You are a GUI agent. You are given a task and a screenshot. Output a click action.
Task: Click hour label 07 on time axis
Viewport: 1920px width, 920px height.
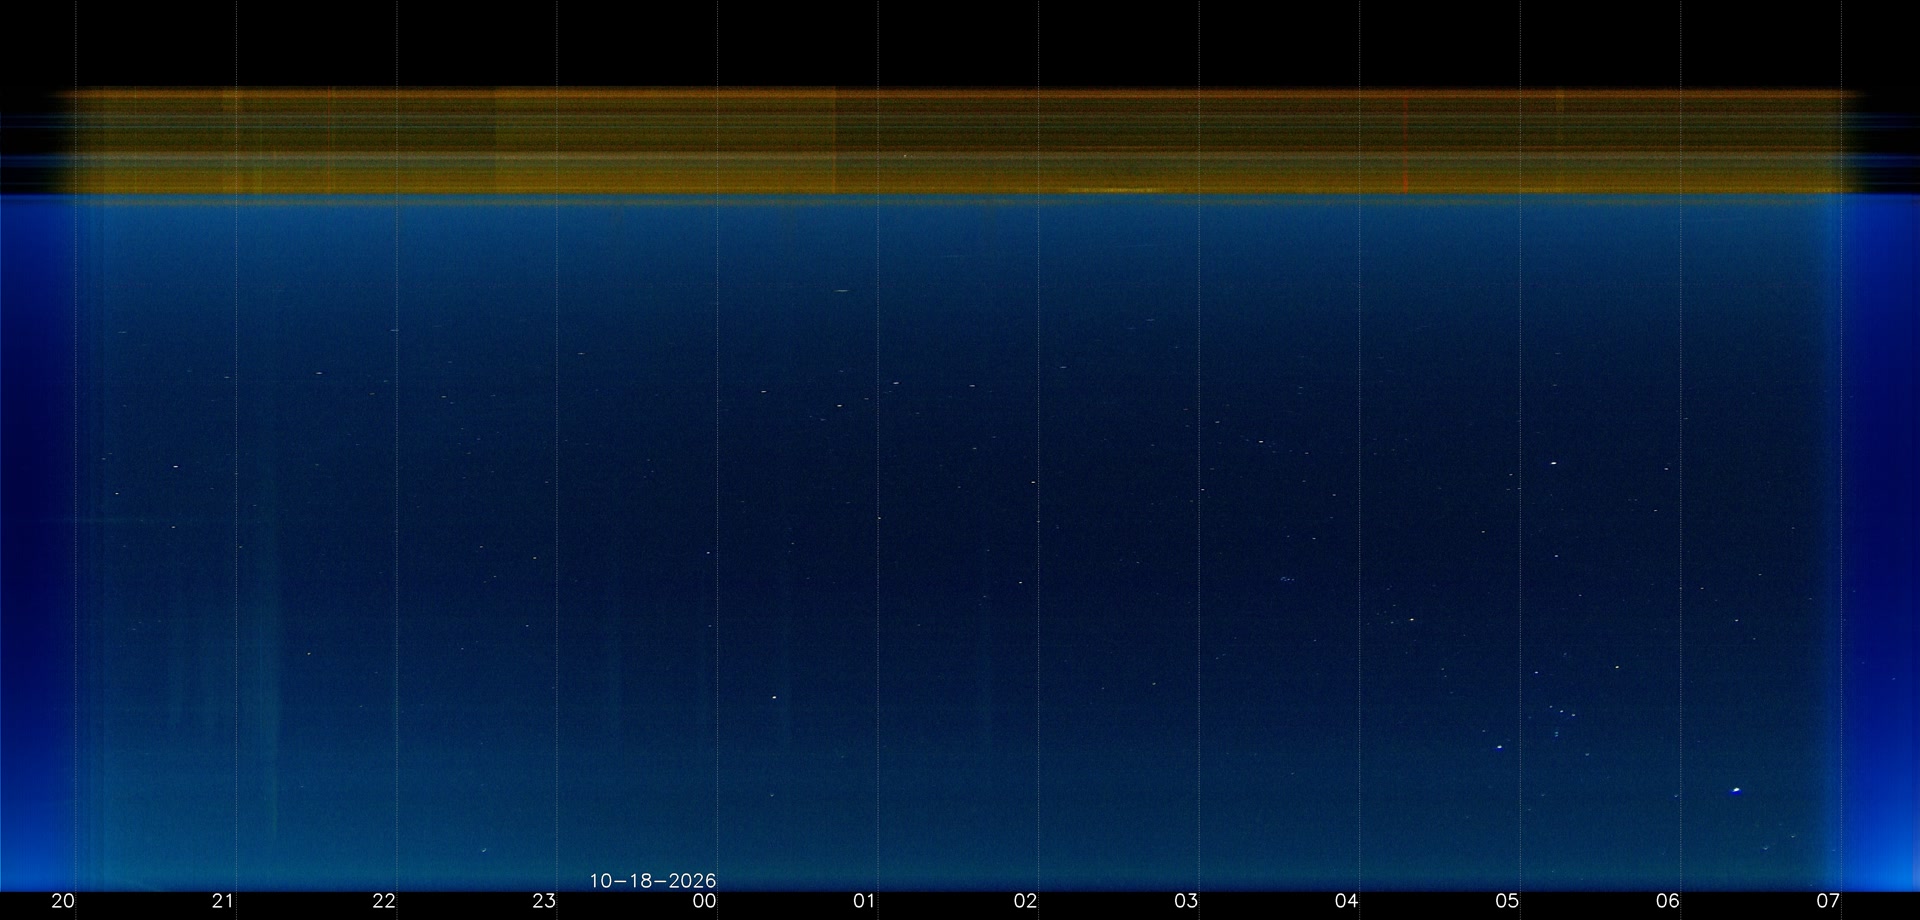click(1828, 901)
